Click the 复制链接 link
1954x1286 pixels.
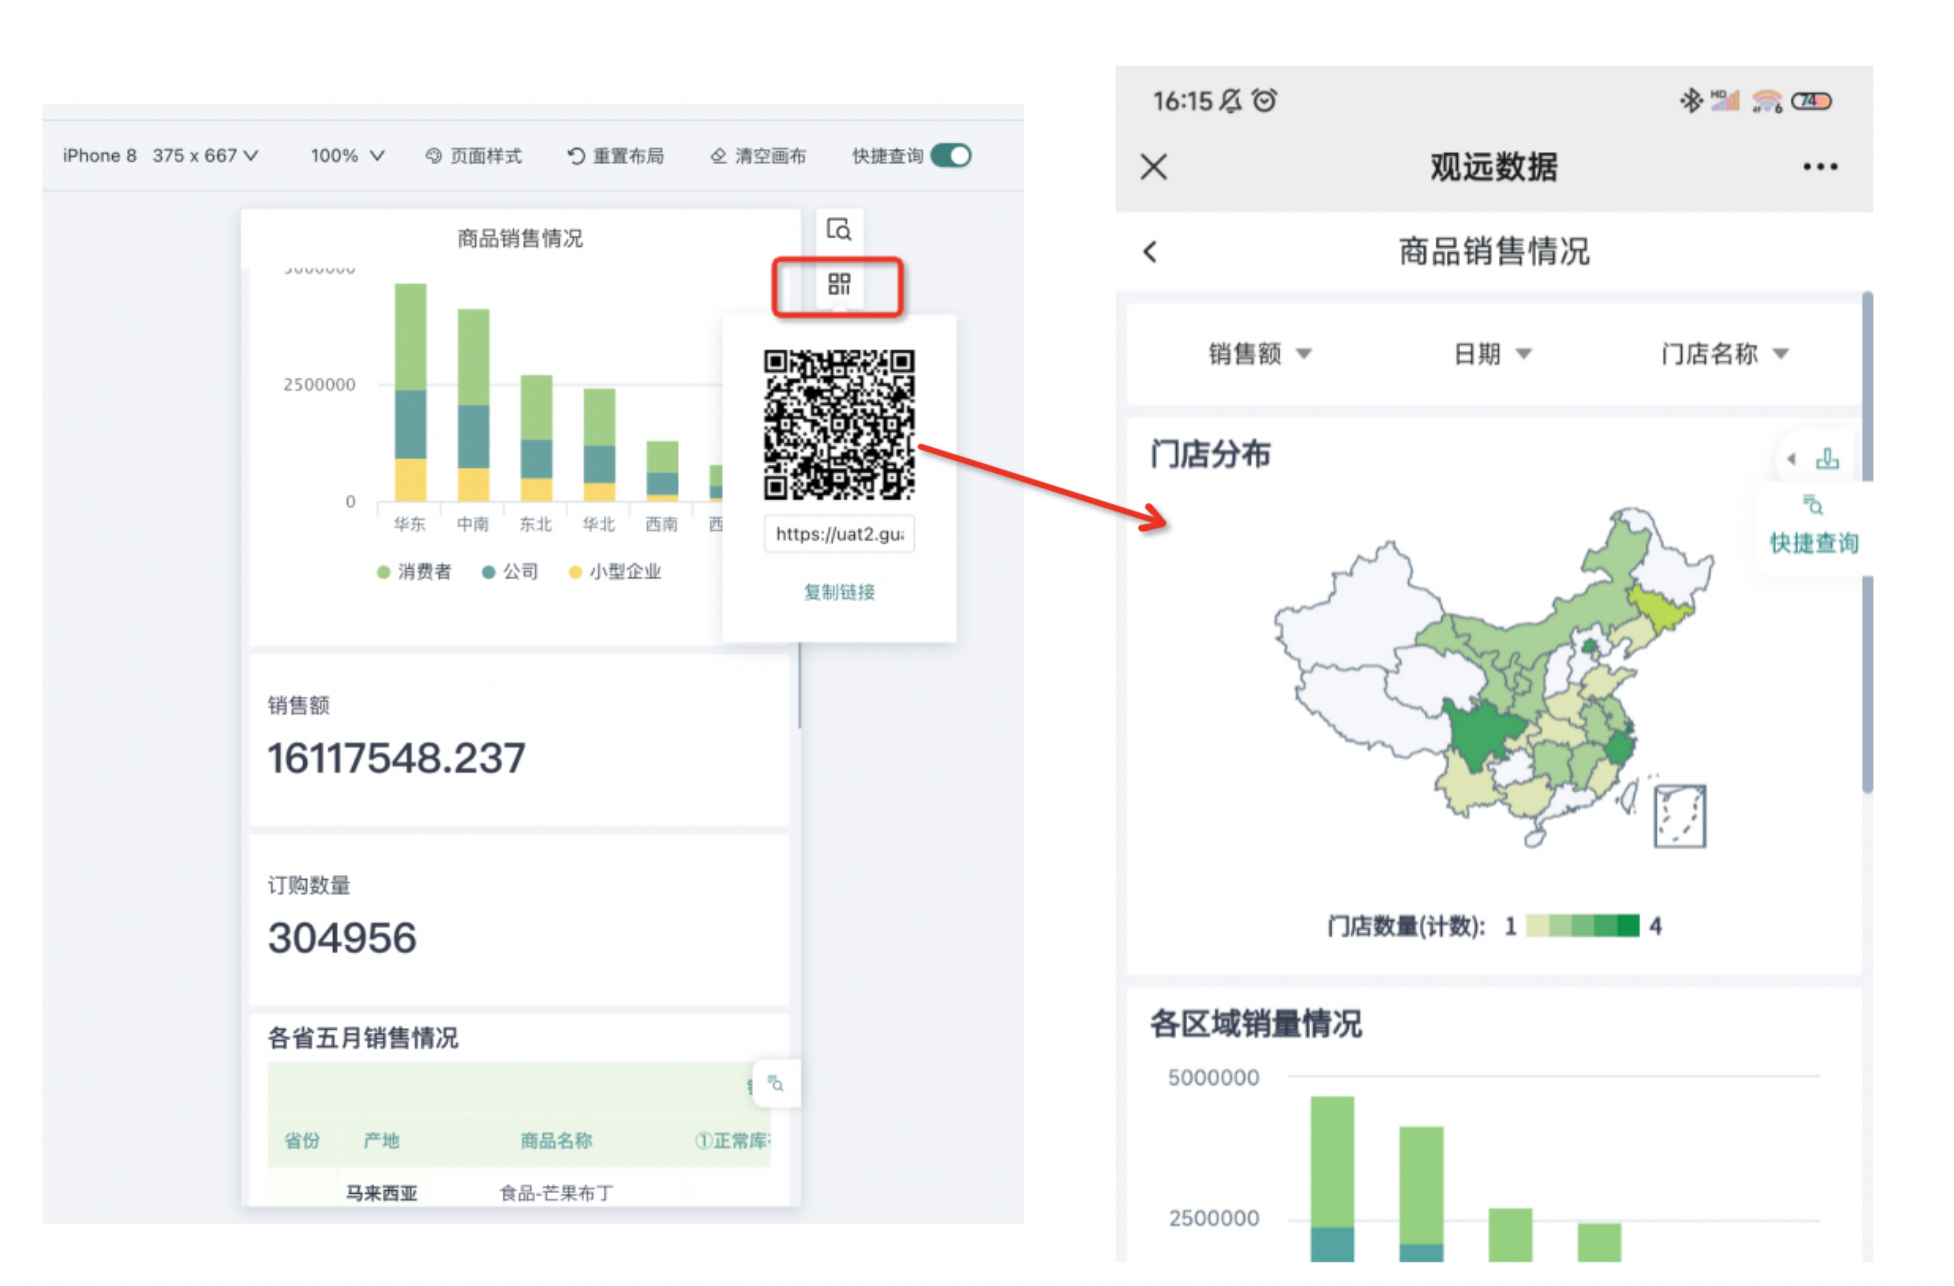[839, 592]
